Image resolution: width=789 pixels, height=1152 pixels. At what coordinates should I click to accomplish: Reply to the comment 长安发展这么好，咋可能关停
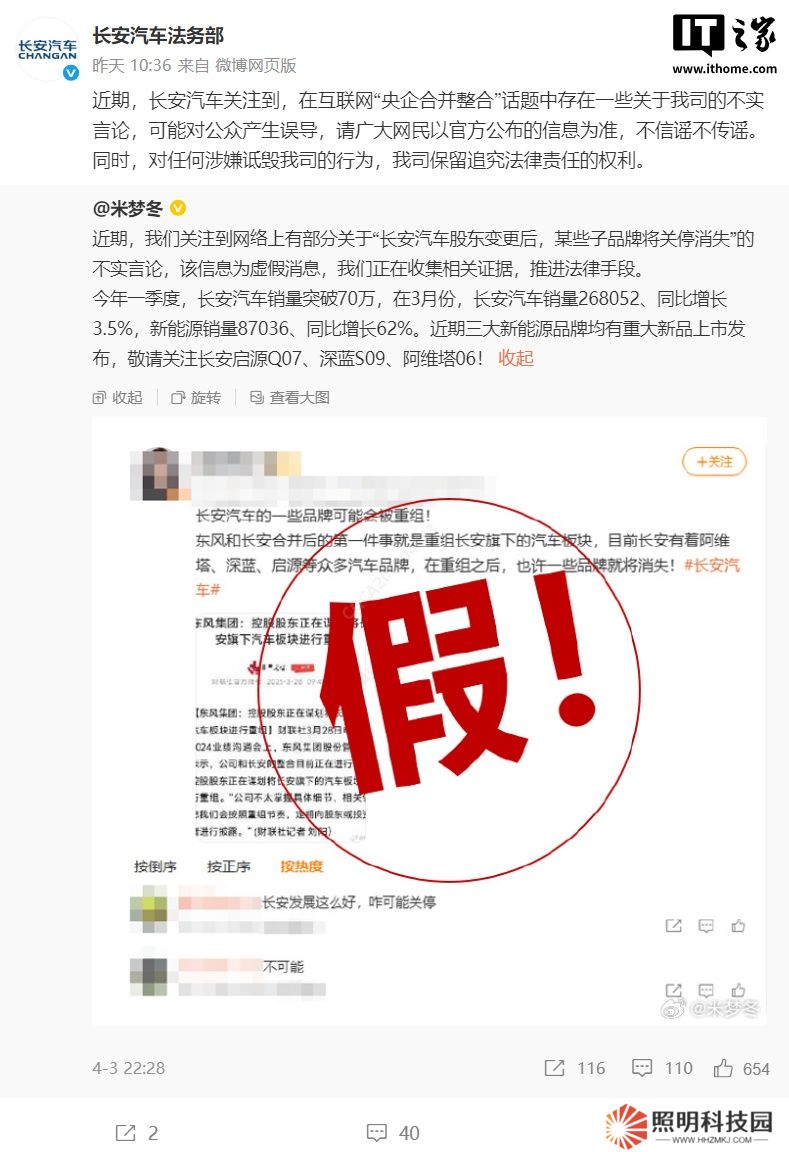click(x=706, y=926)
